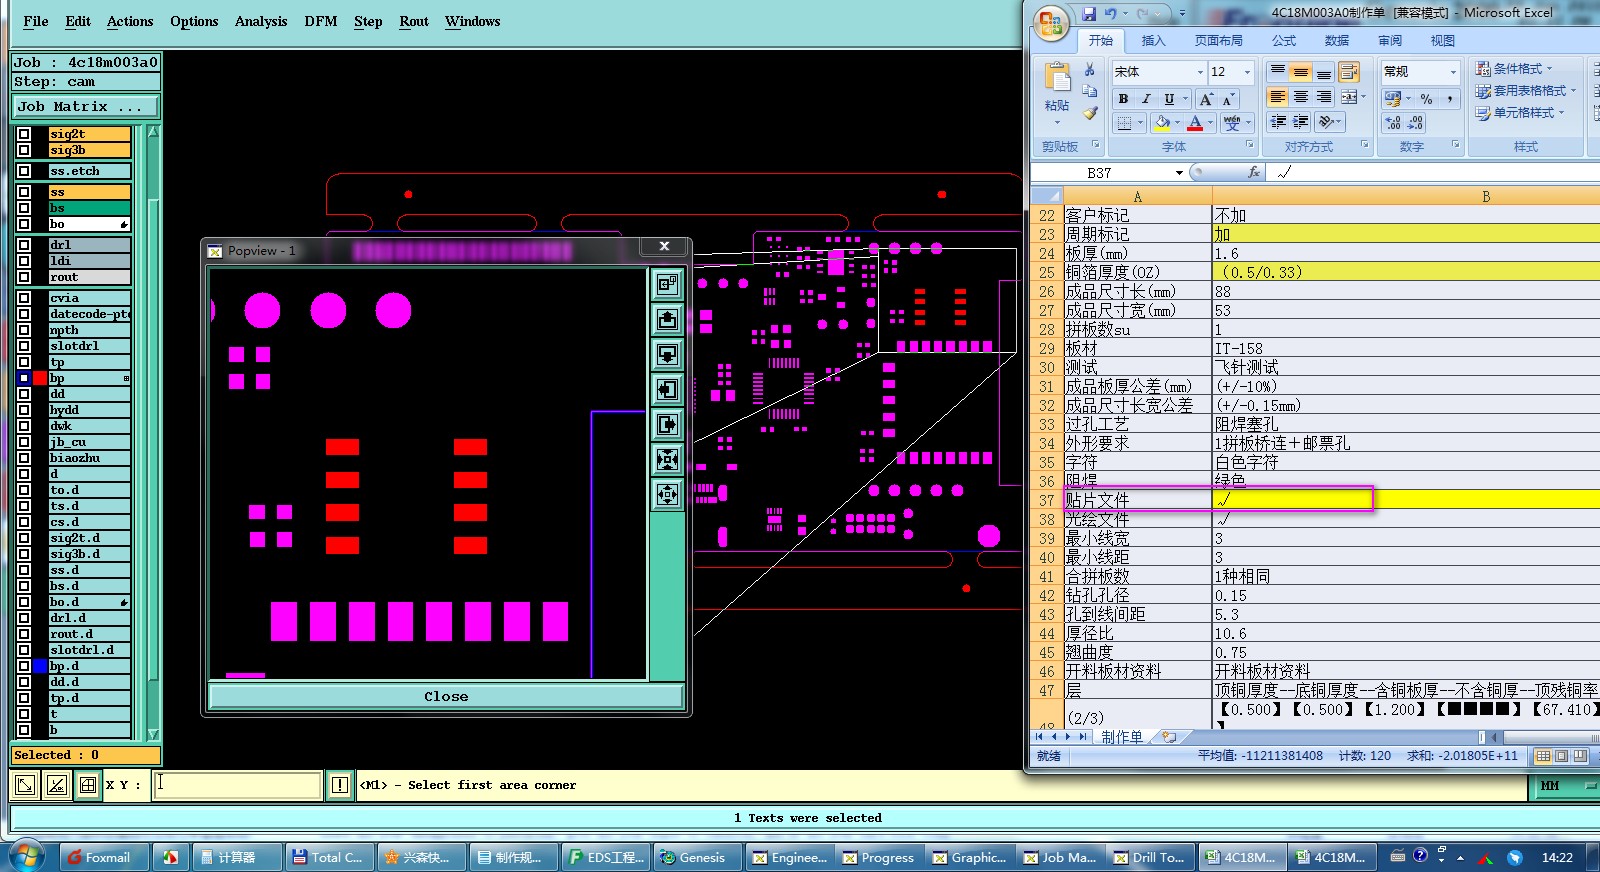The image size is (1600, 872).
Task: Click the Format Painter brush in Excel
Action: [x=1089, y=113]
